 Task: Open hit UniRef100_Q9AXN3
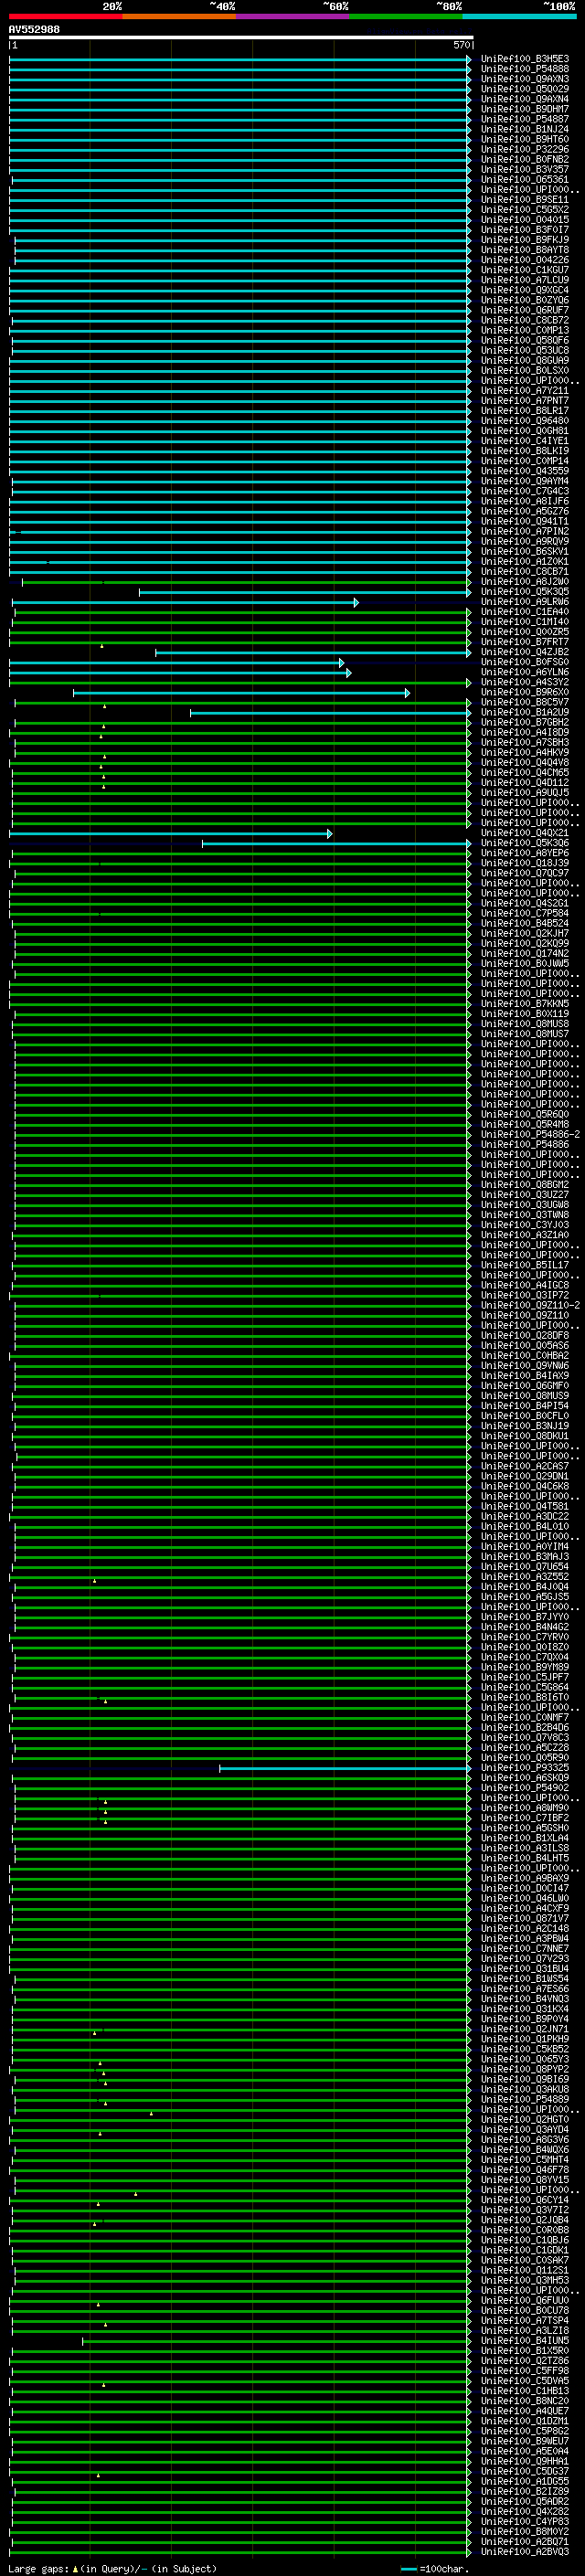point(525,79)
